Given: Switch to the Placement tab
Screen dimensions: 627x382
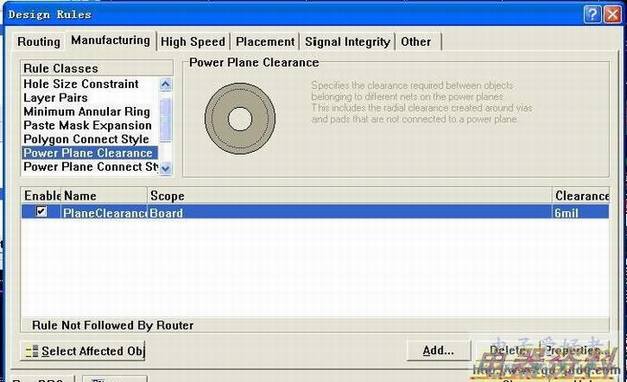Looking at the screenshot, I should [265, 42].
